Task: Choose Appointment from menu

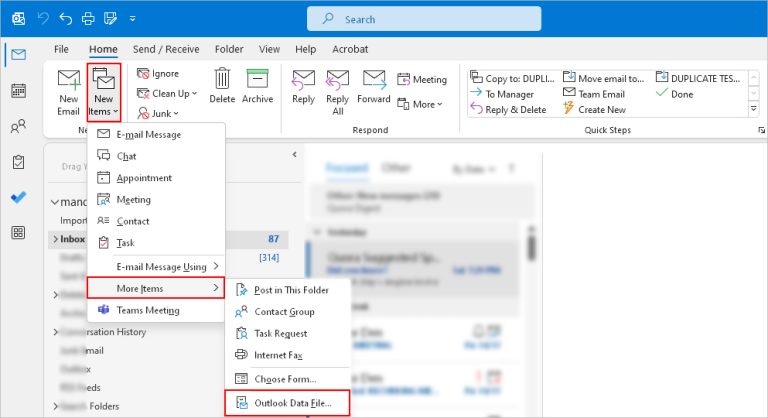Action: coord(156,177)
